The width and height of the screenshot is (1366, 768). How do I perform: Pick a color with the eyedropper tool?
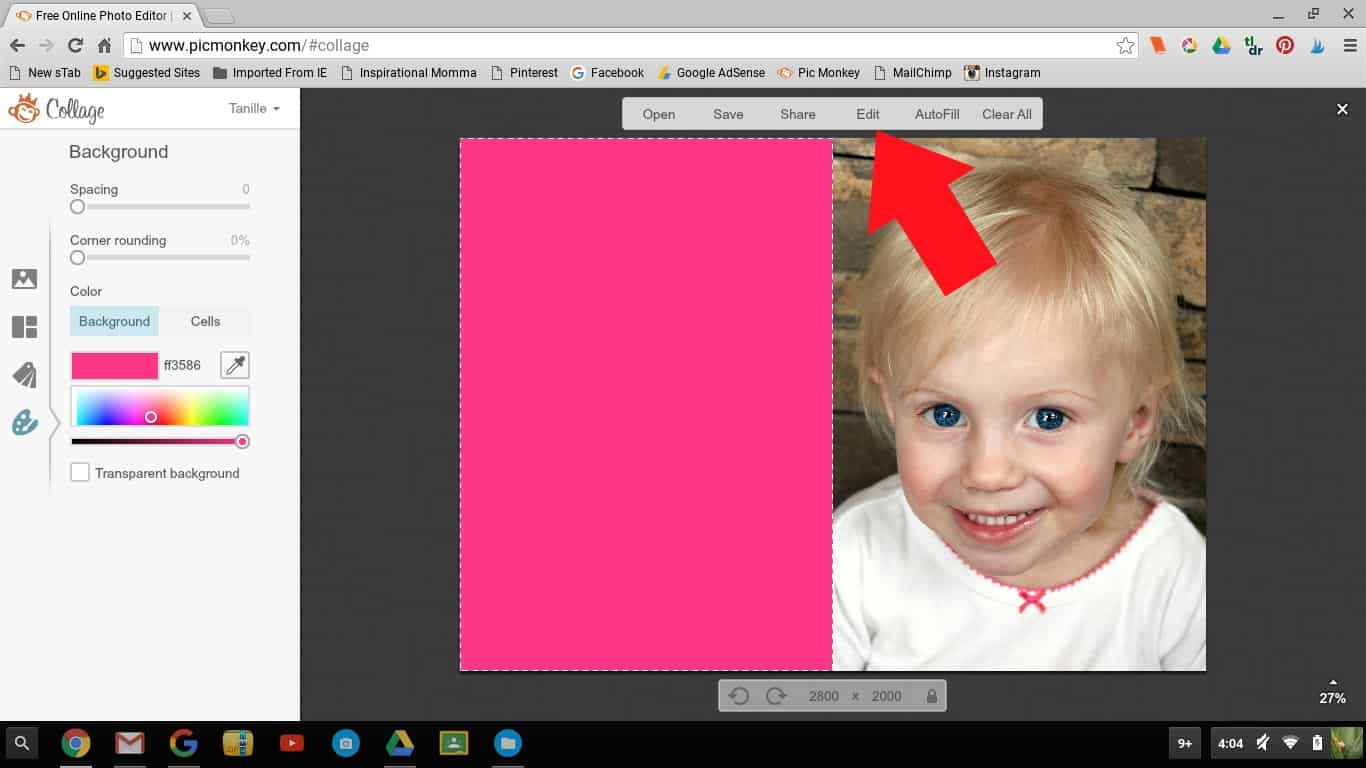(x=235, y=365)
